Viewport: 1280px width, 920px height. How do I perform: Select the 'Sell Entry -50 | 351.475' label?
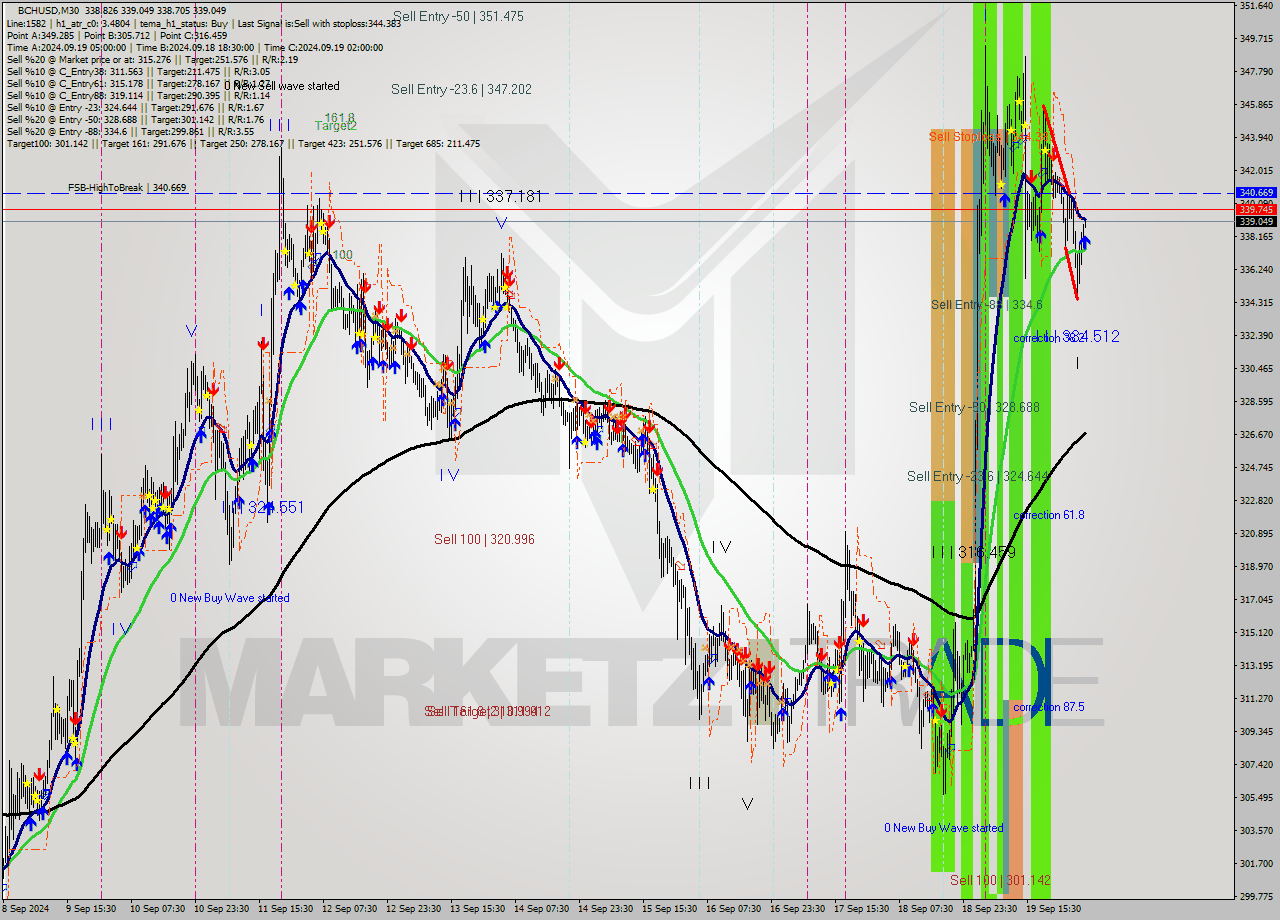tap(458, 16)
